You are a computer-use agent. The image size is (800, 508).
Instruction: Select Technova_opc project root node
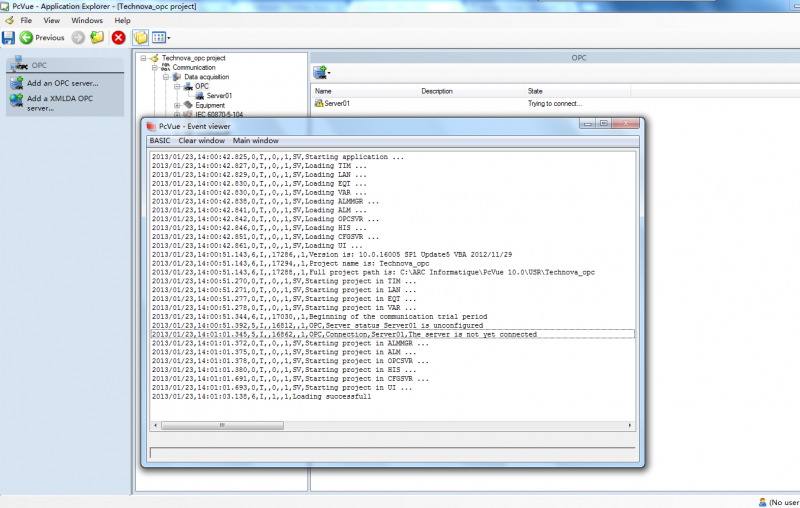point(193,58)
